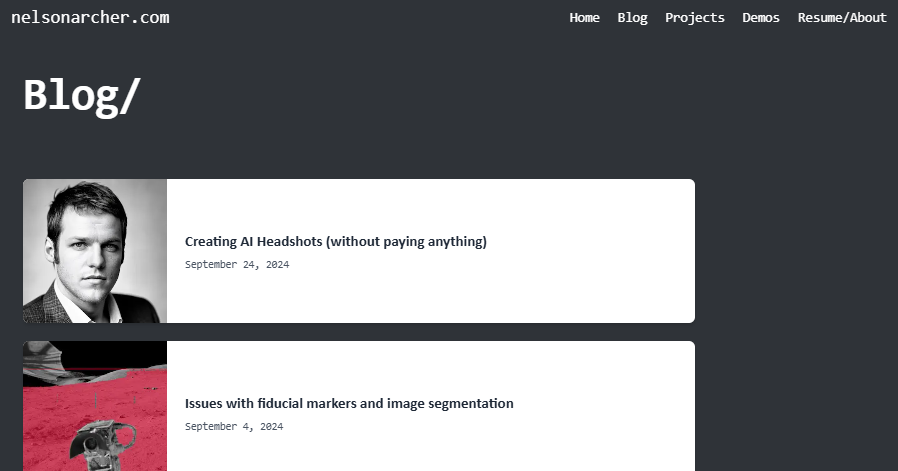Click the September 4, 2024 date

tap(233, 427)
